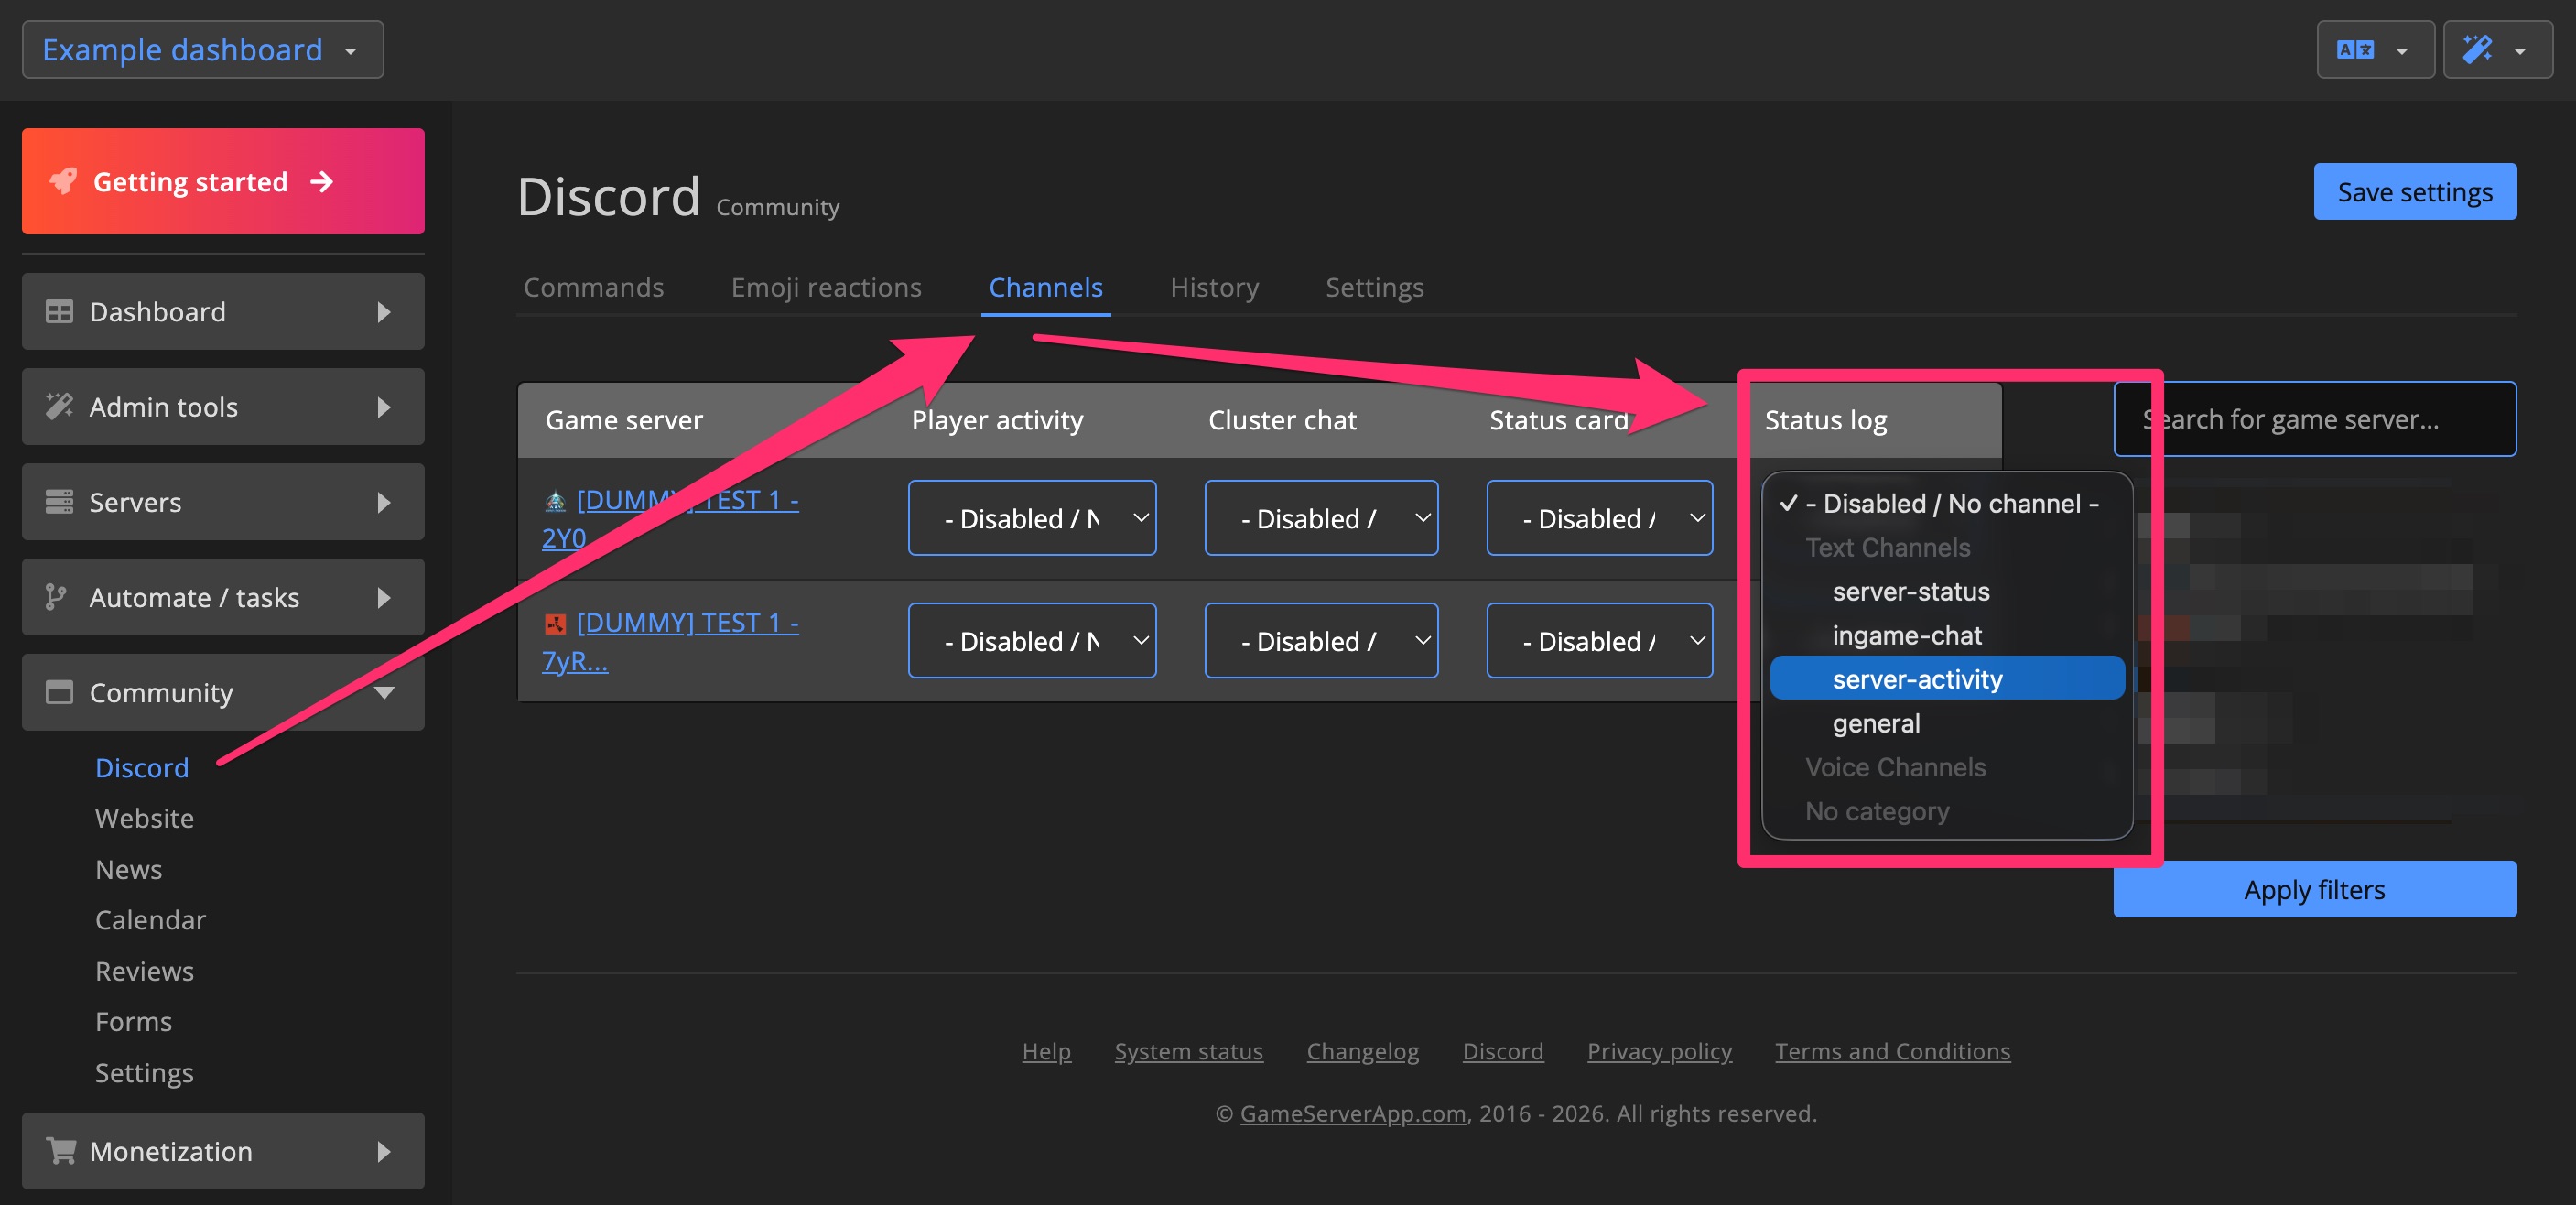Click the Community window icon in sidebar

coord(59,692)
